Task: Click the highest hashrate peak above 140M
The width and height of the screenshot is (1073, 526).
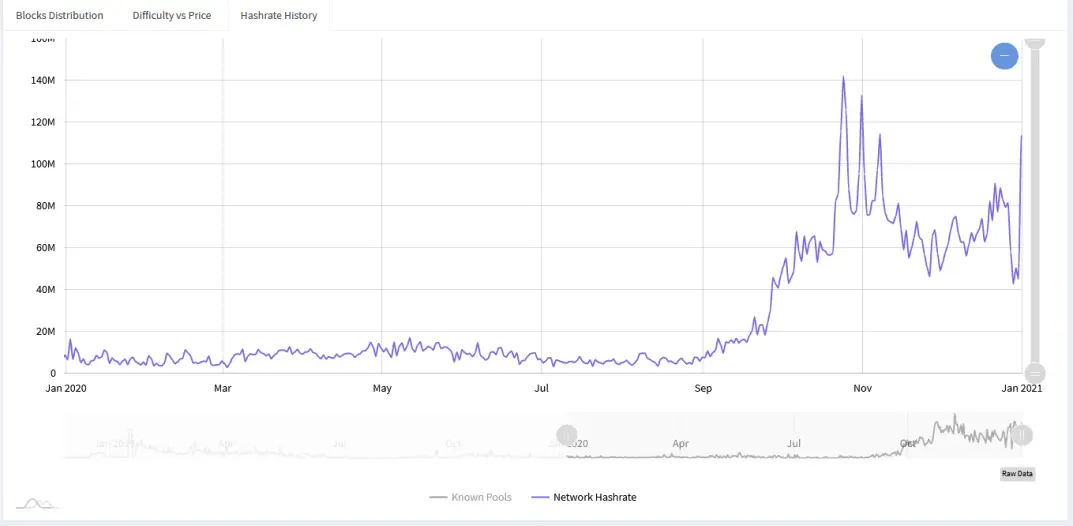Action: (843, 77)
